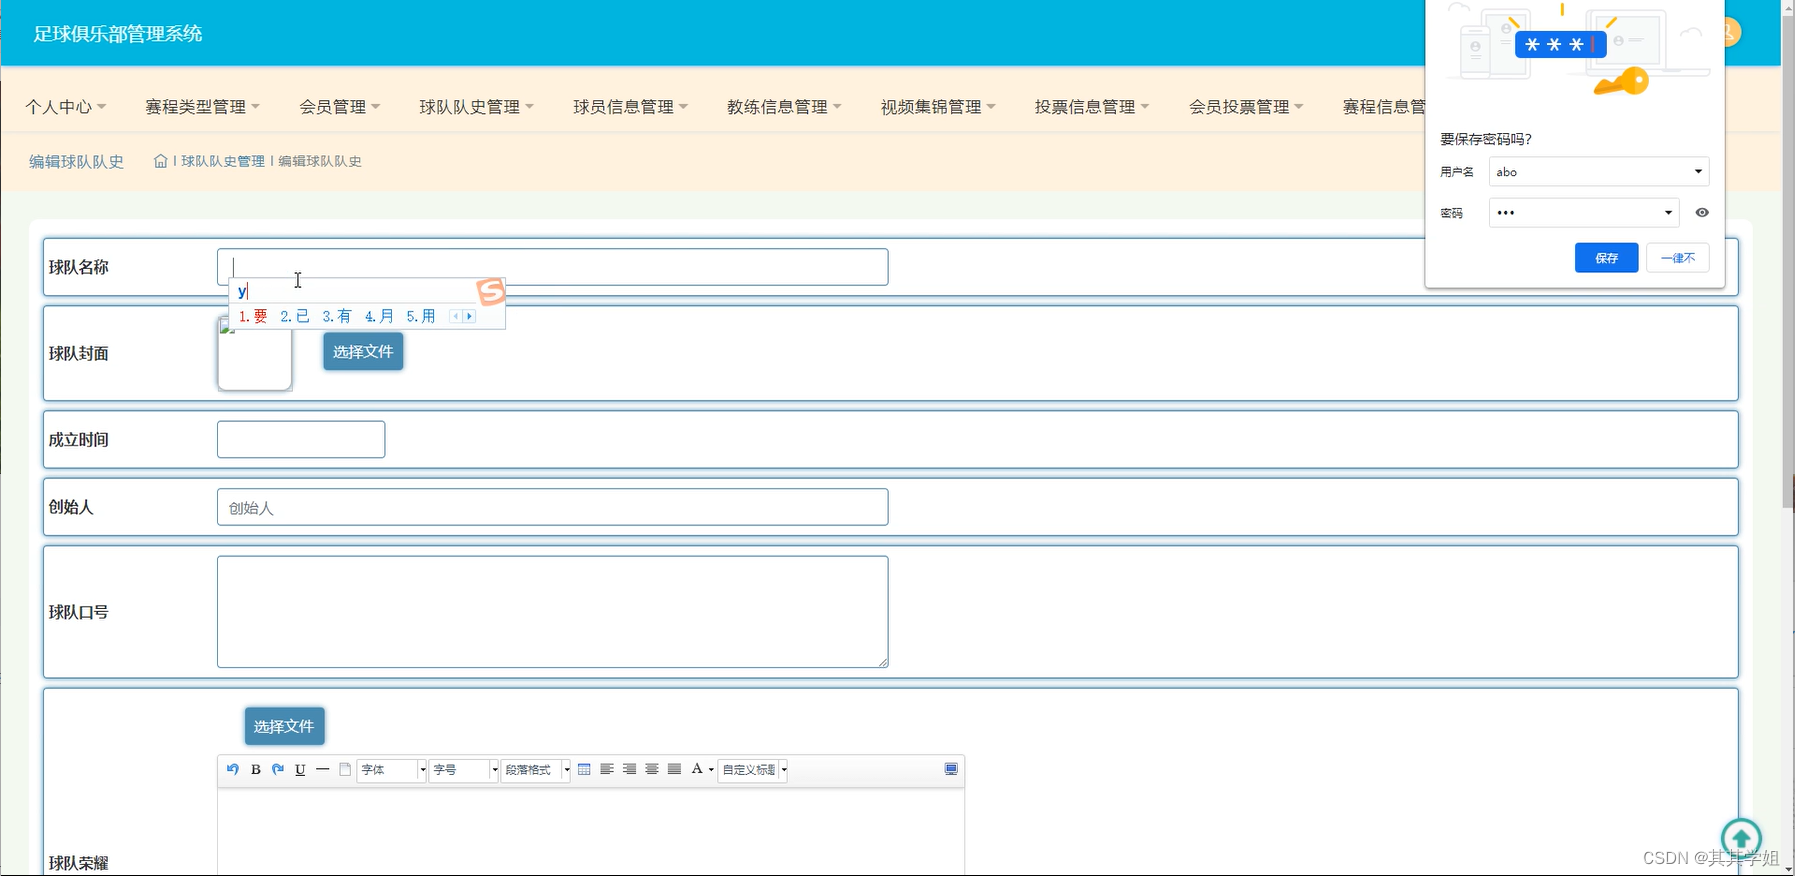Click the back-to-top arrow button

(1741, 838)
